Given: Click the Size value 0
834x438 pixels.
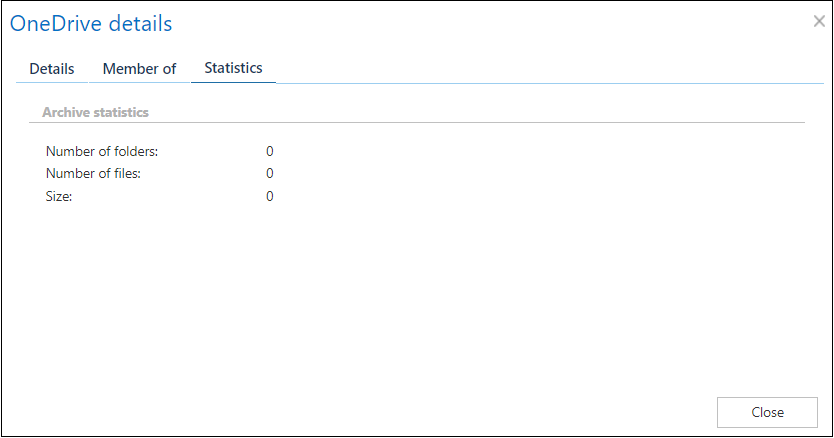Looking at the screenshot, I should pos(270,196).
